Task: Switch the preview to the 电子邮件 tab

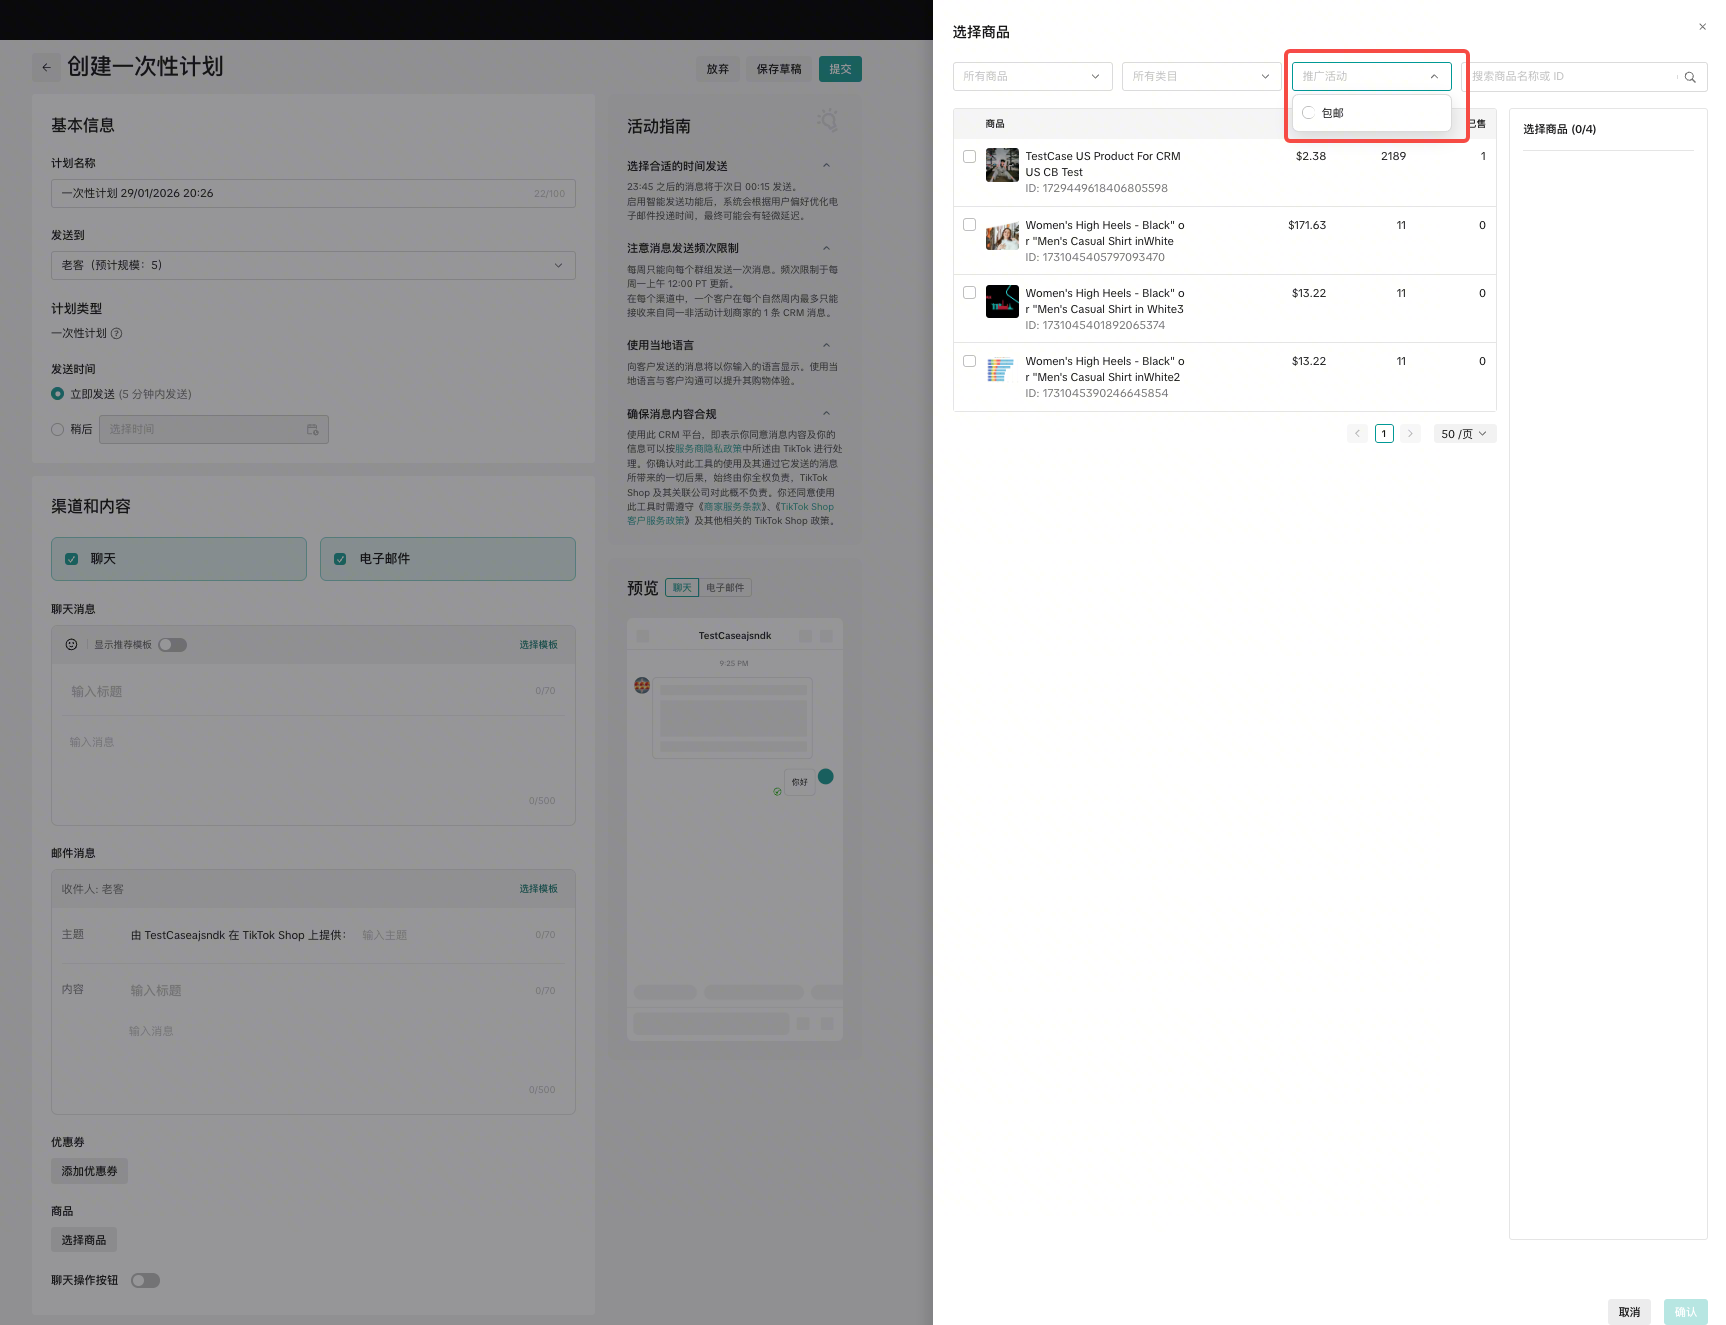Action: click(725, 588)
